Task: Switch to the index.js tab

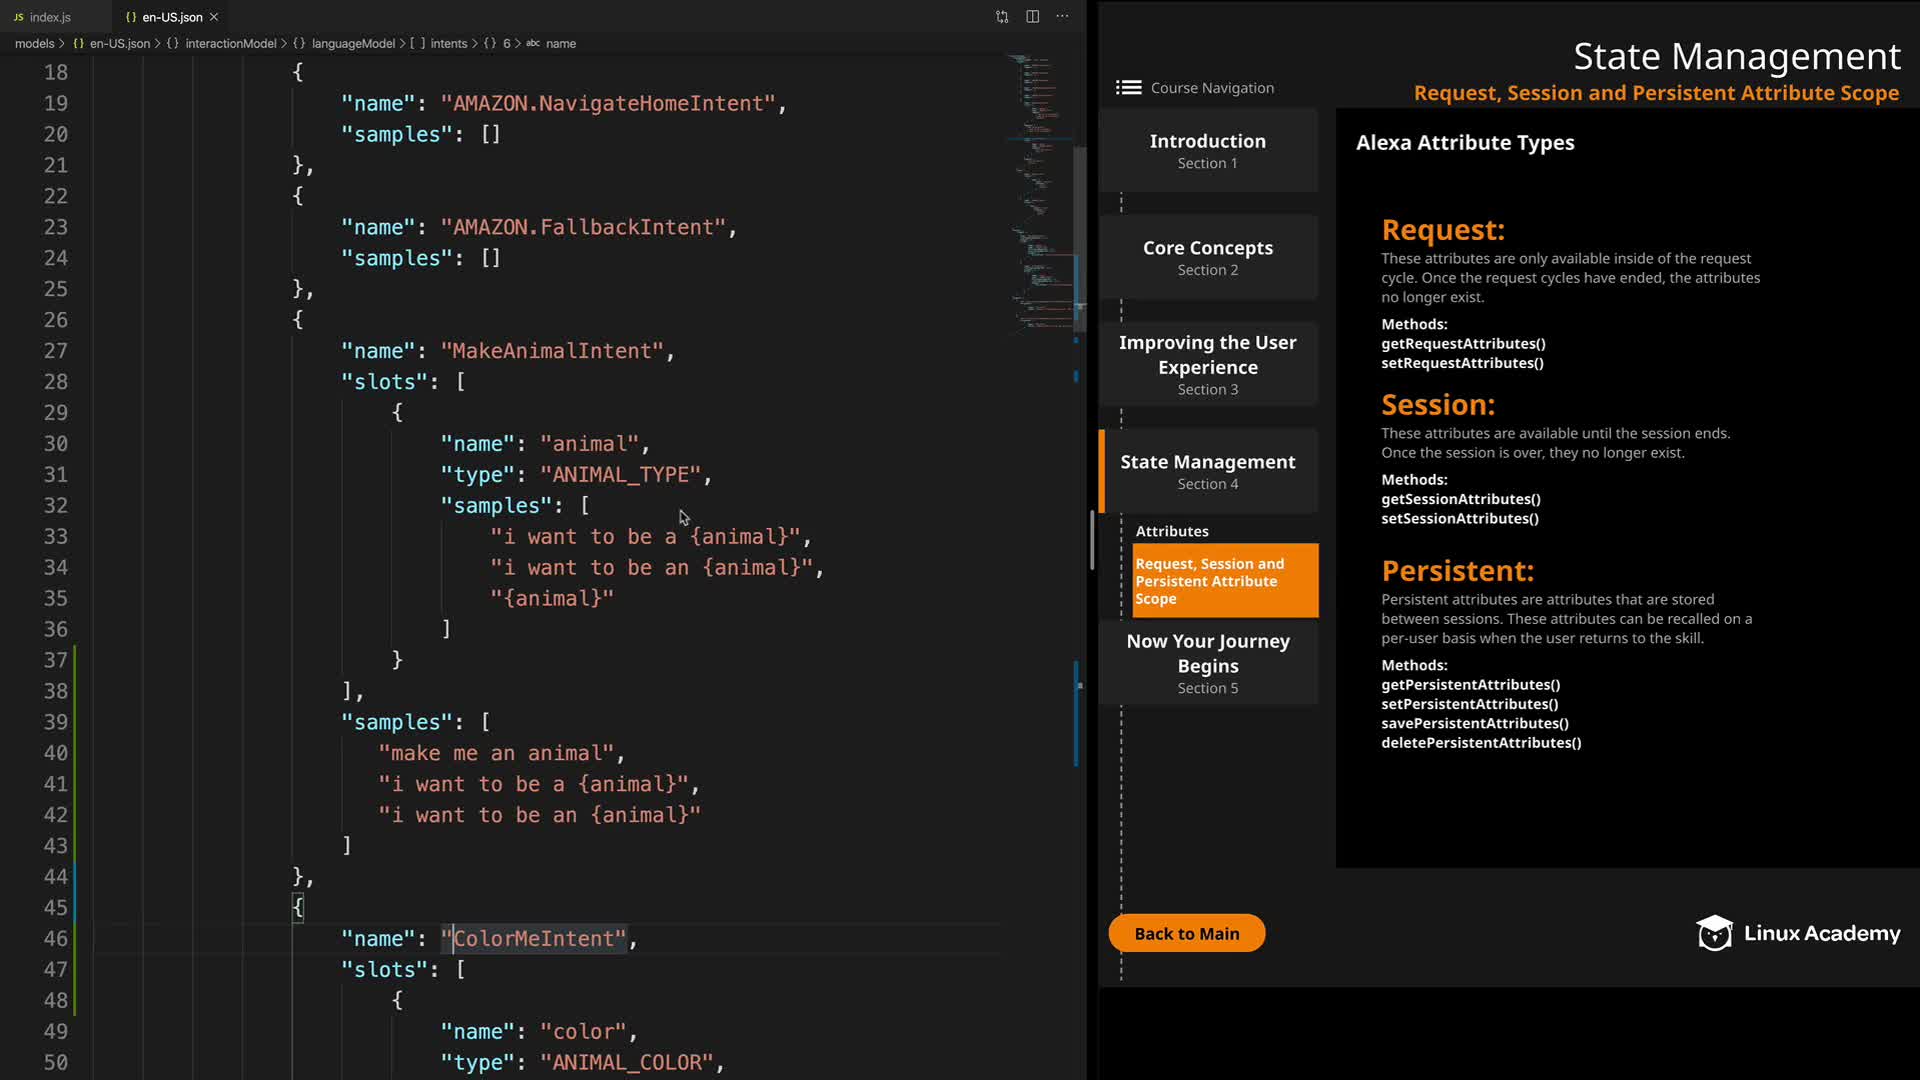Action: (x=50, y=17)
